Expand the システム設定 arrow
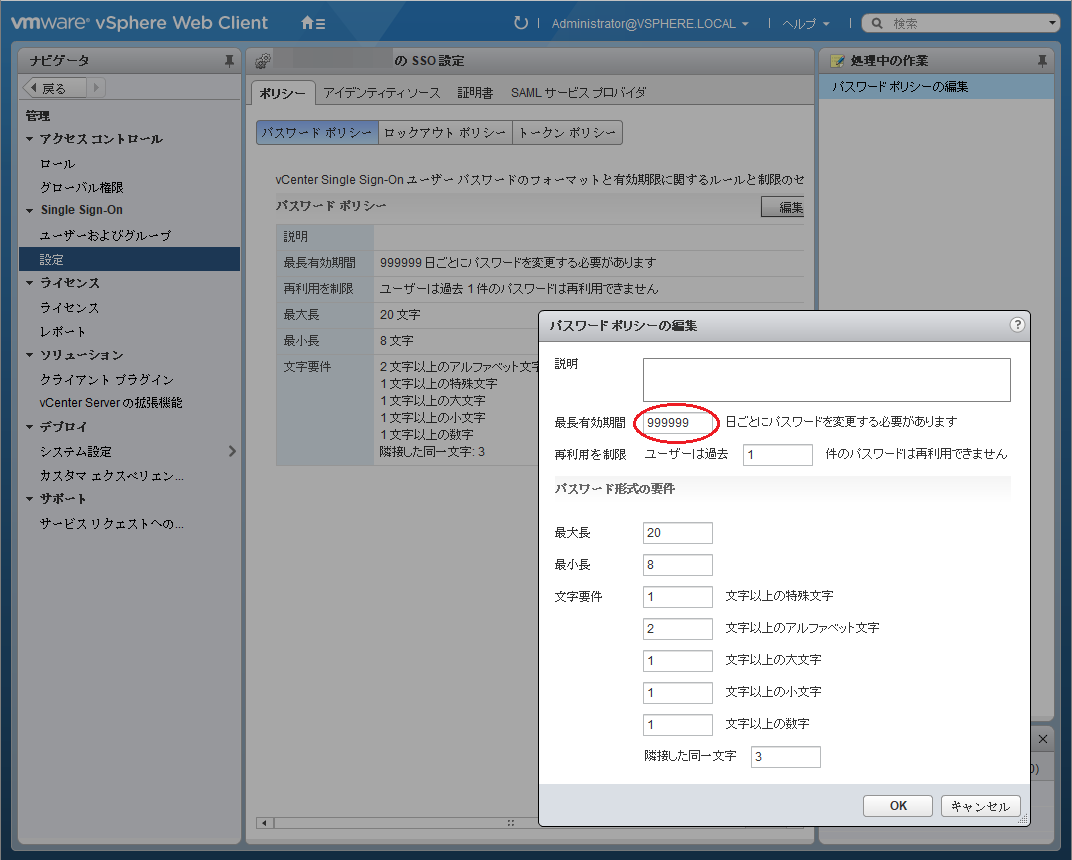The width and height of the screenshot is (1072, 860). (232, 451)
